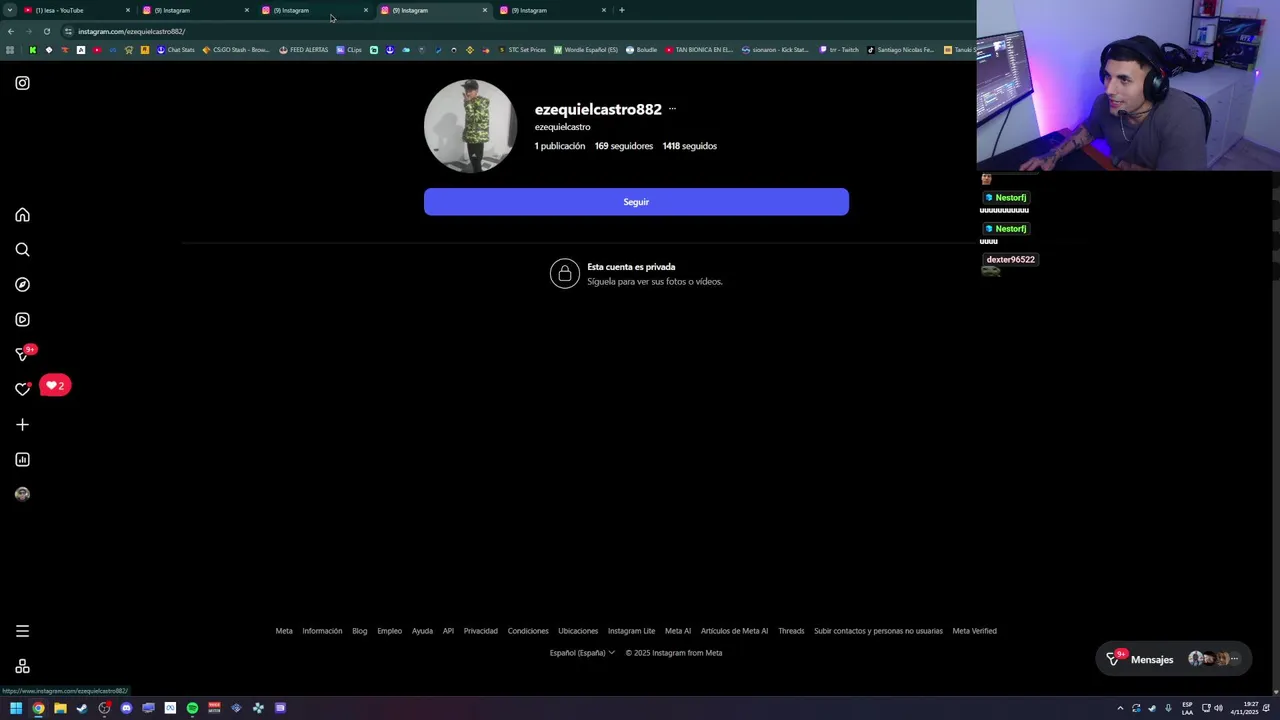The height and width of the screenshot is (720, 1280).
Task: Open the Search panel magnifier icon
Action: coord(22,250)
